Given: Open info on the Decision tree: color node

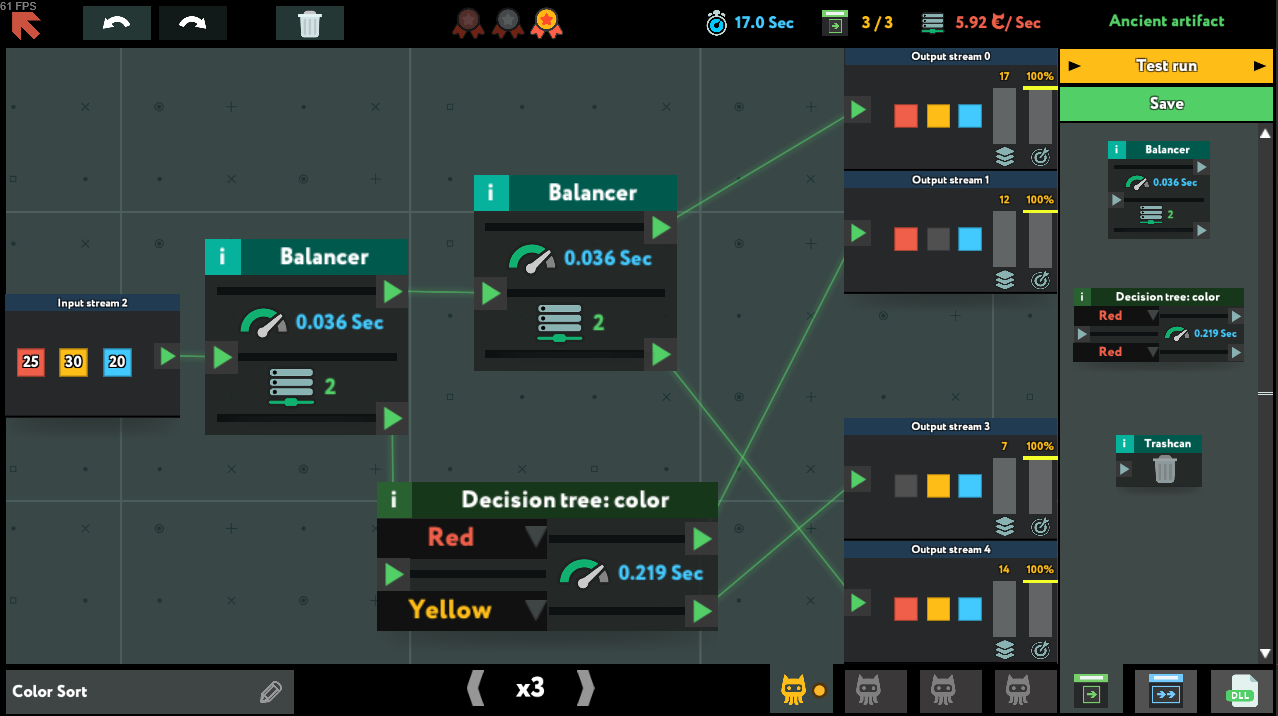Looking at the screenshot, I should [394, 500].
